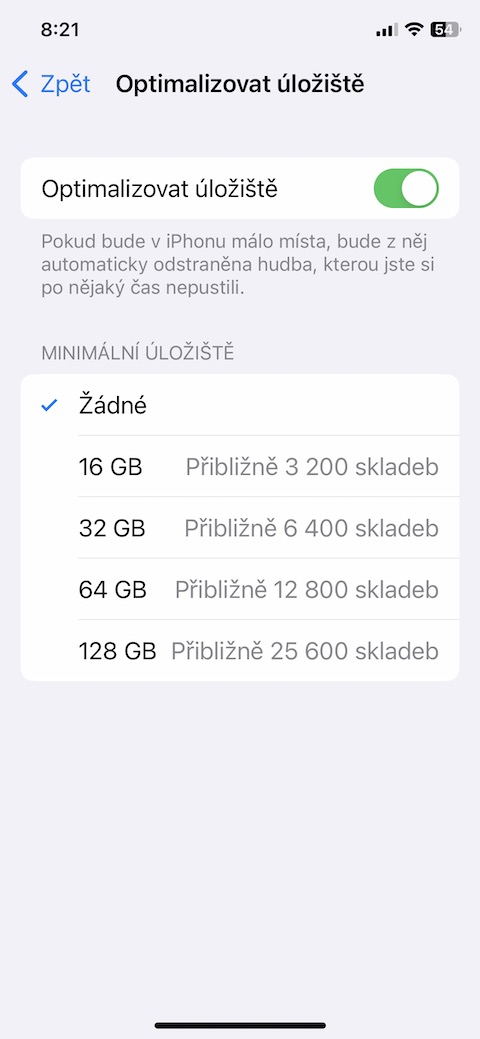This screenshot has height=1039, width=480.
Task: Tap the blue checkmark next to Žádné
Action: [x=49, y=405]
